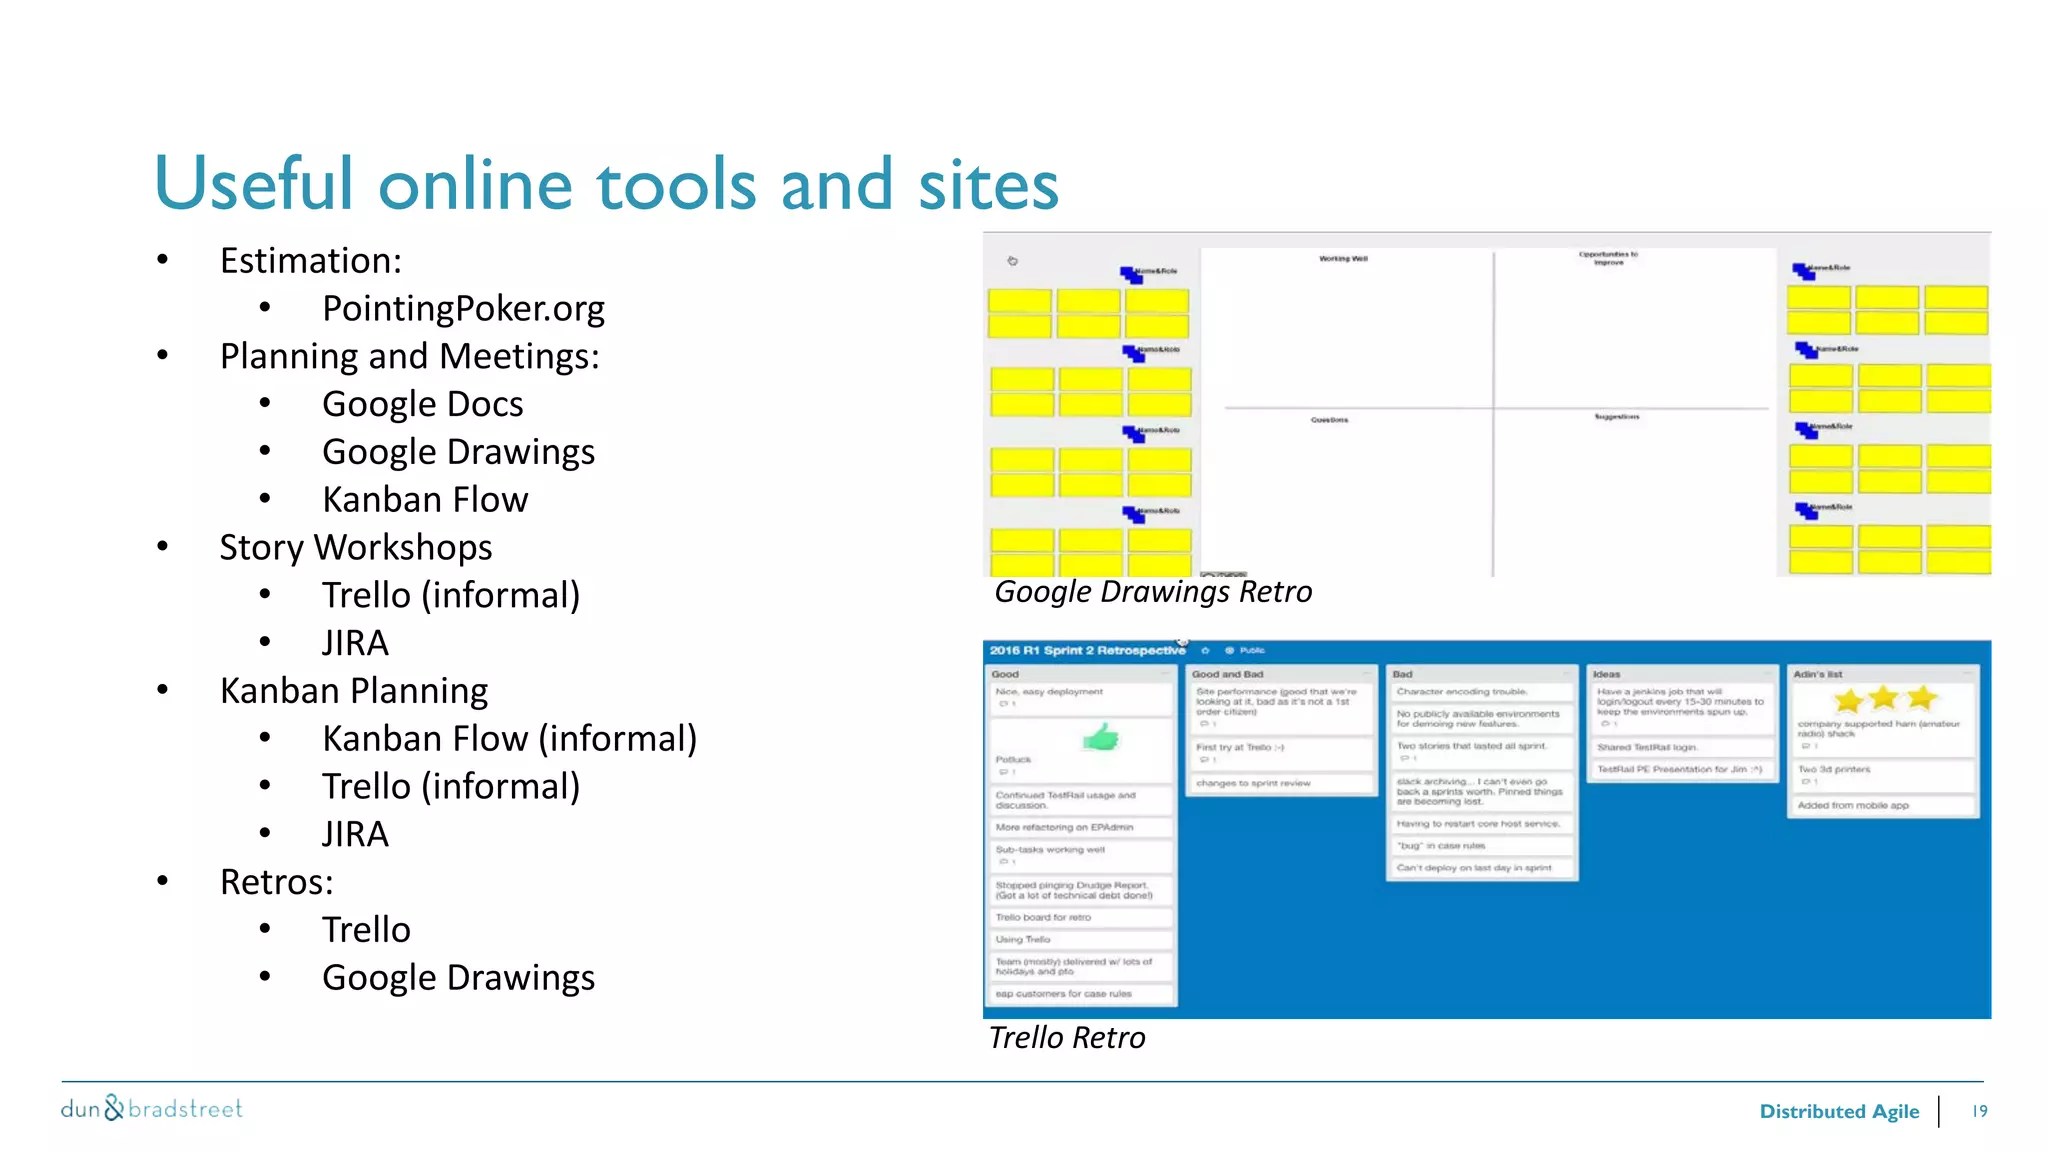The height and width of the screenshot is (1152, 2048).
Task: Open 'Character encoding trouble' card
Action: tap(1461, 692)
